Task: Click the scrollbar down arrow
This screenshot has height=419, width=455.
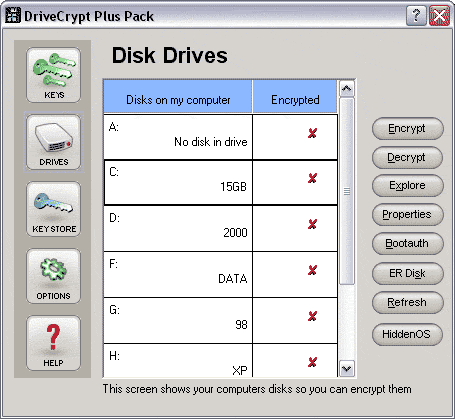Action: 347,369
